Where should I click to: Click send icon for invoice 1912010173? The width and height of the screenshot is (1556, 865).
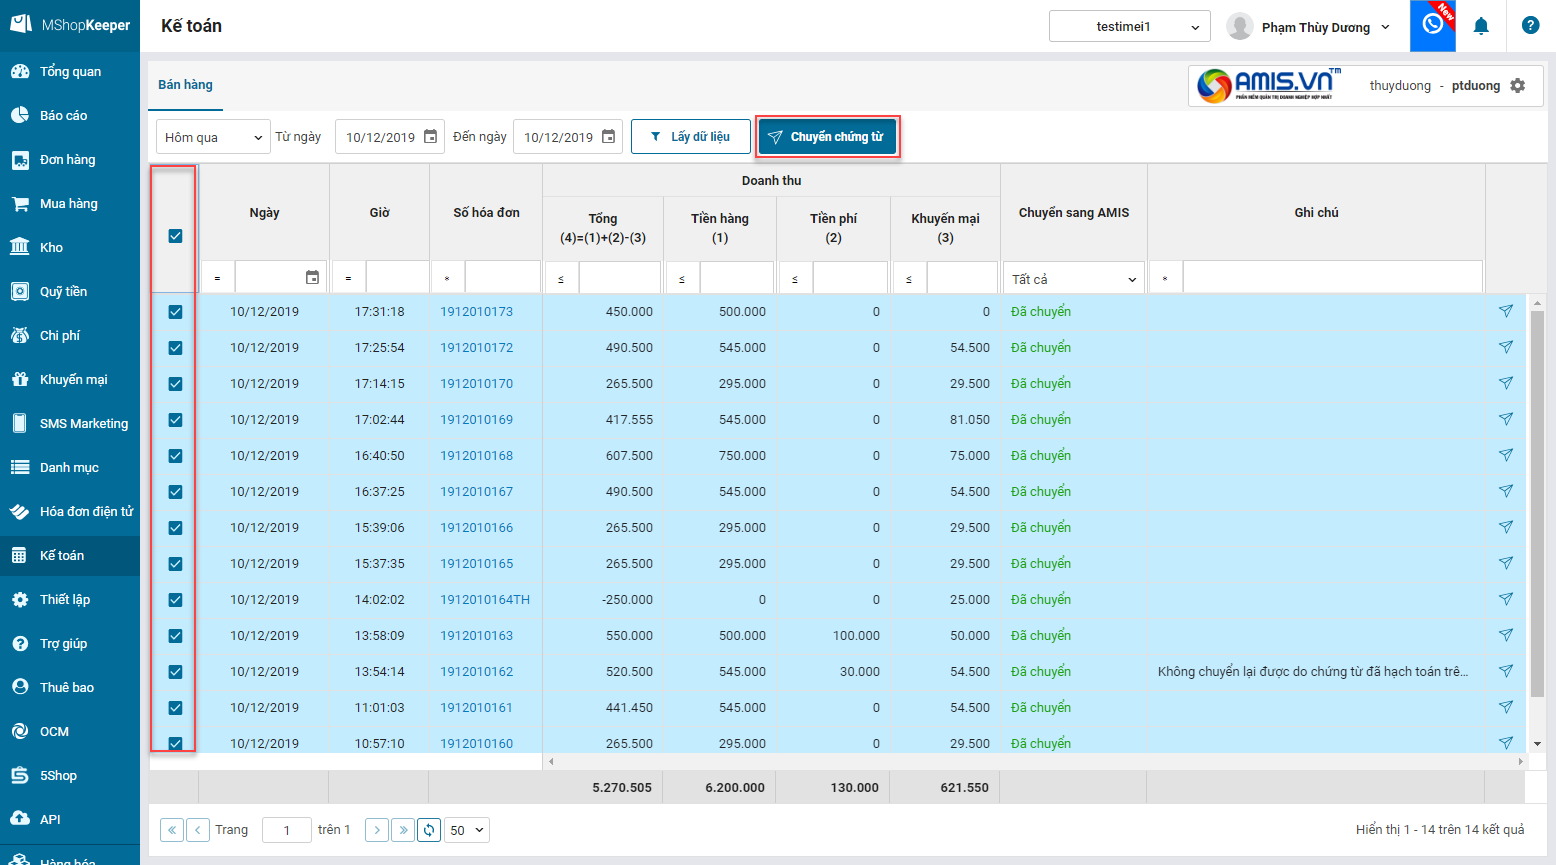[x=1505, y=311]
